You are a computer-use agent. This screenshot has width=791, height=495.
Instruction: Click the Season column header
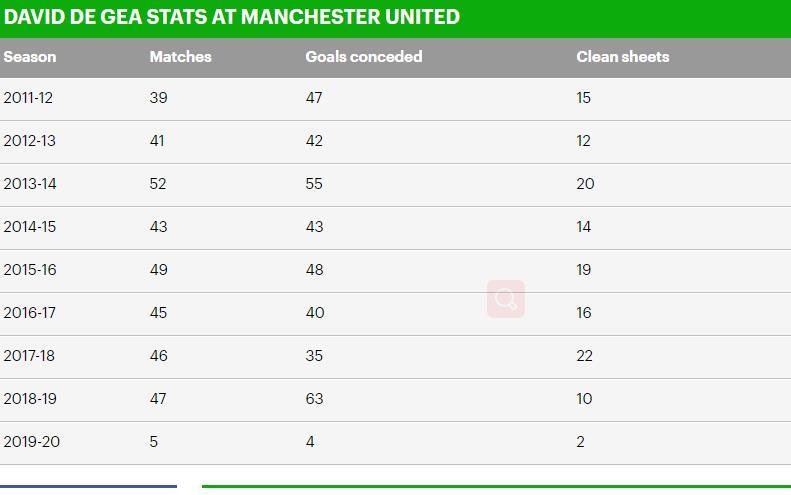pos(30,57)
